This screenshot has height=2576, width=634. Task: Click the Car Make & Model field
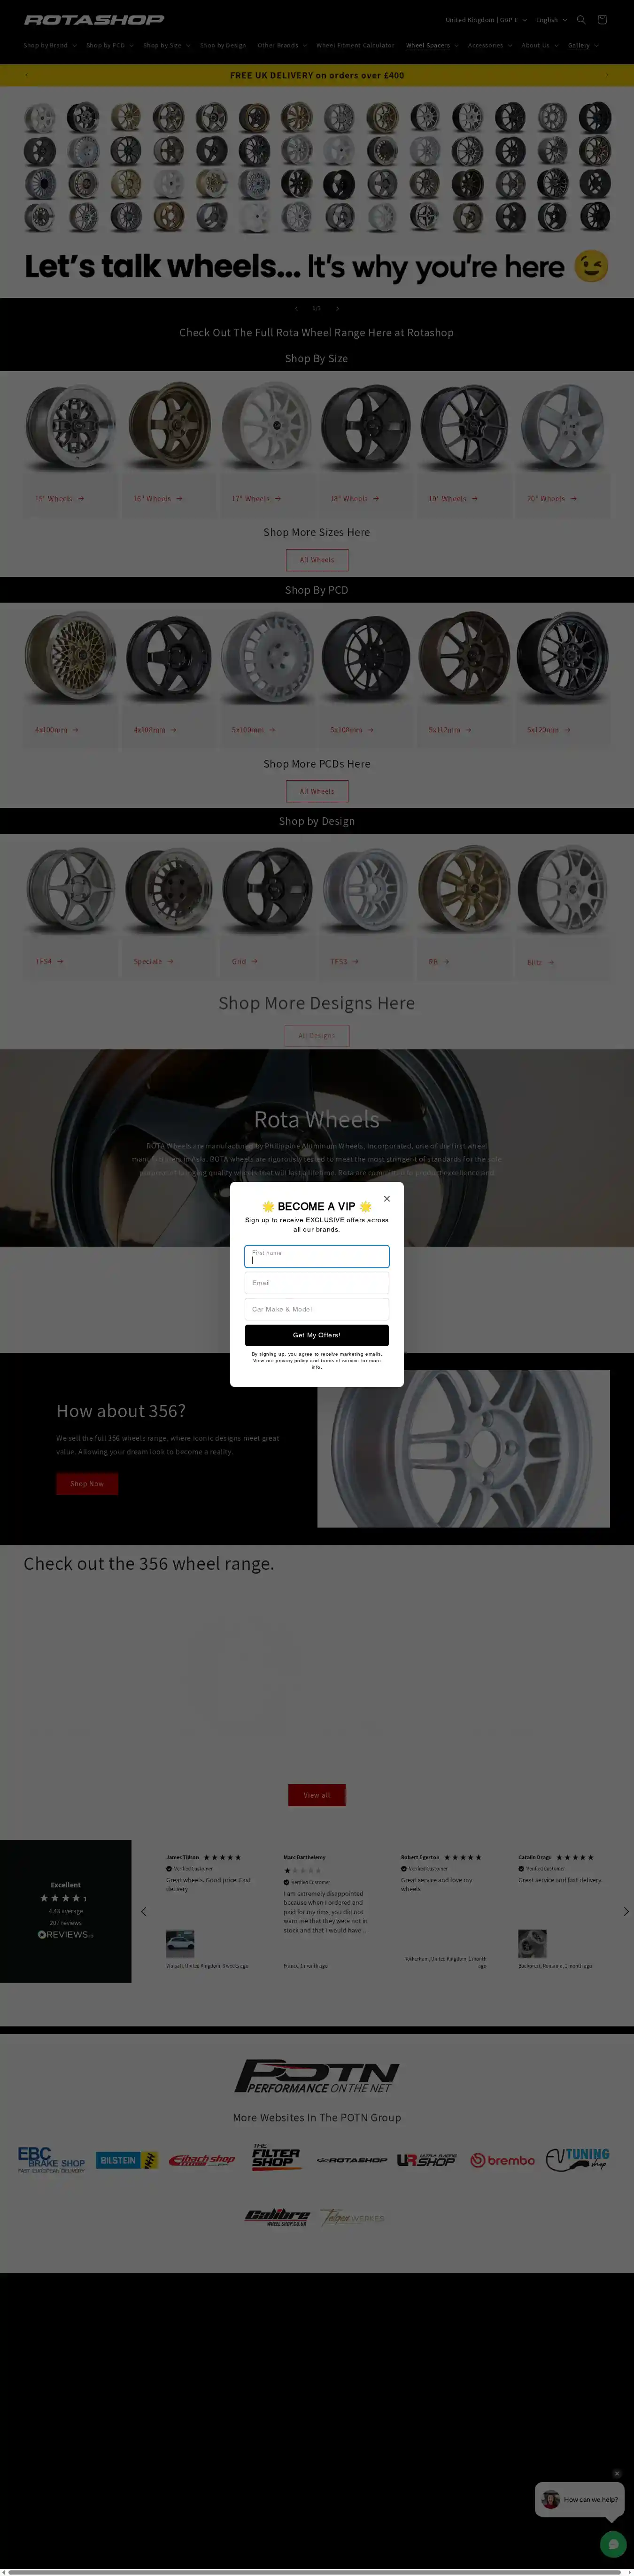(317, 1309)
